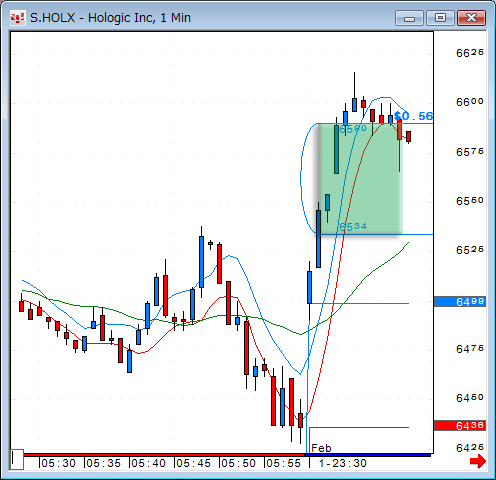Click the 6425 price axis label
496x480 pixels.
pos(470,448)
